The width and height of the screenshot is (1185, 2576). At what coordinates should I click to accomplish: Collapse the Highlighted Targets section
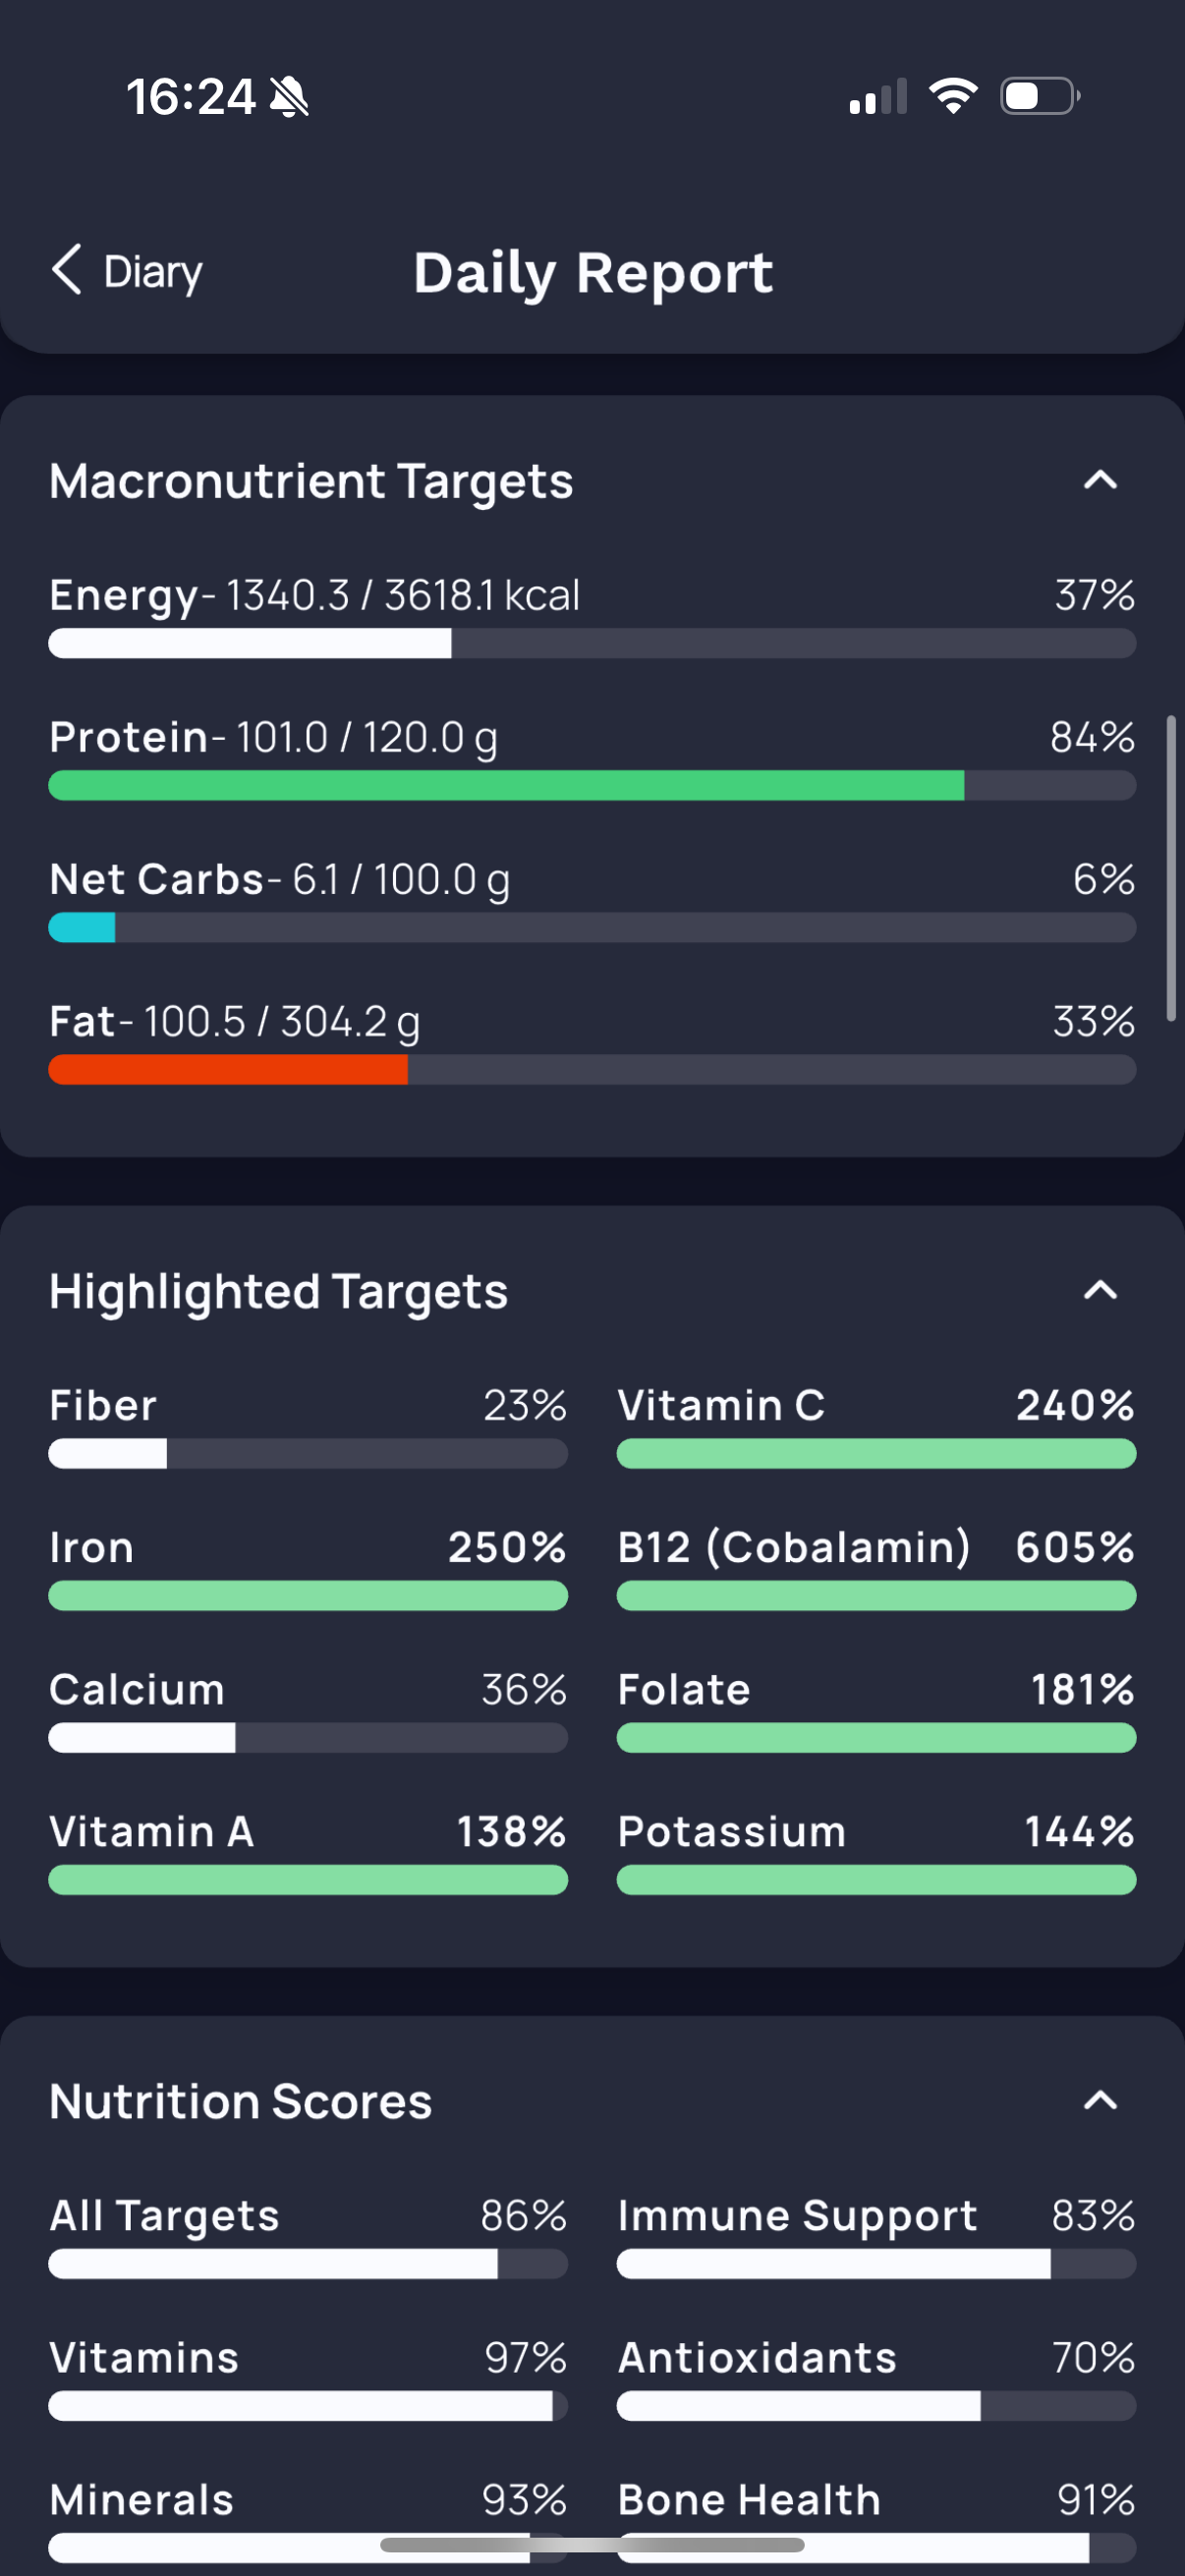tap(1100, 1291)
